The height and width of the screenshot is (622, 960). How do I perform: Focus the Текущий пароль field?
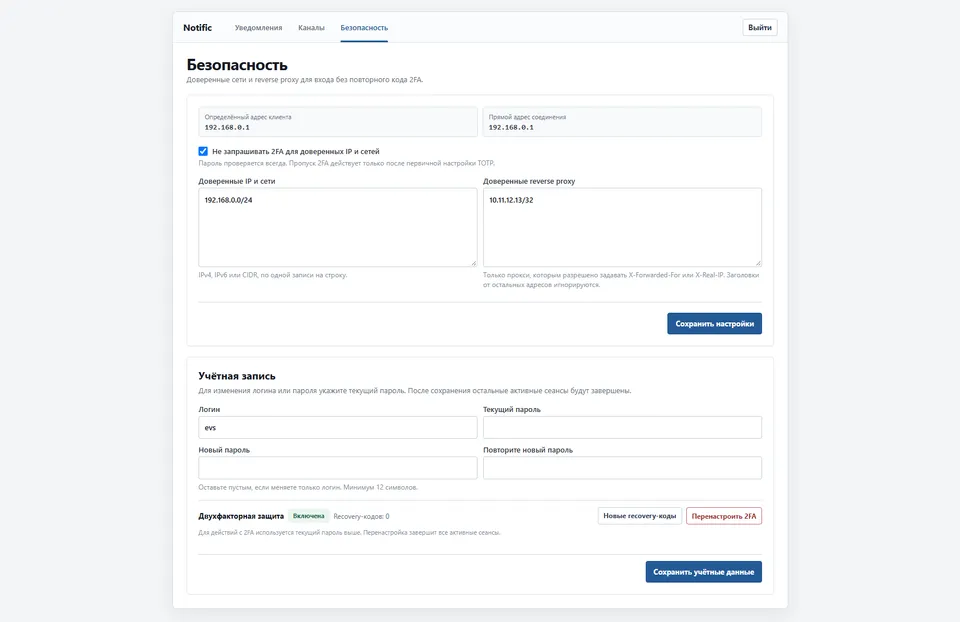click(622, 427)
